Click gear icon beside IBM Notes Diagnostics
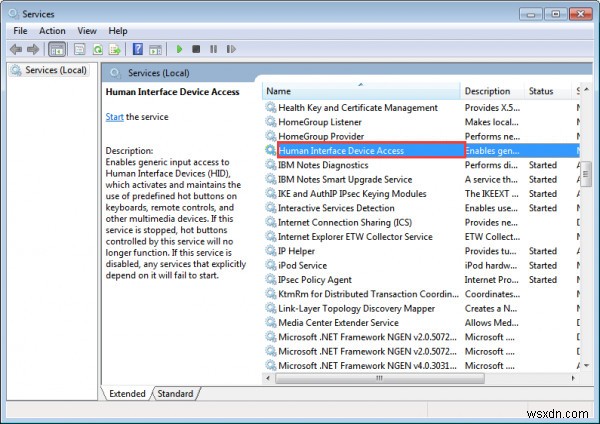This screenshot has height=424, width=600. [x=271, y=165]
